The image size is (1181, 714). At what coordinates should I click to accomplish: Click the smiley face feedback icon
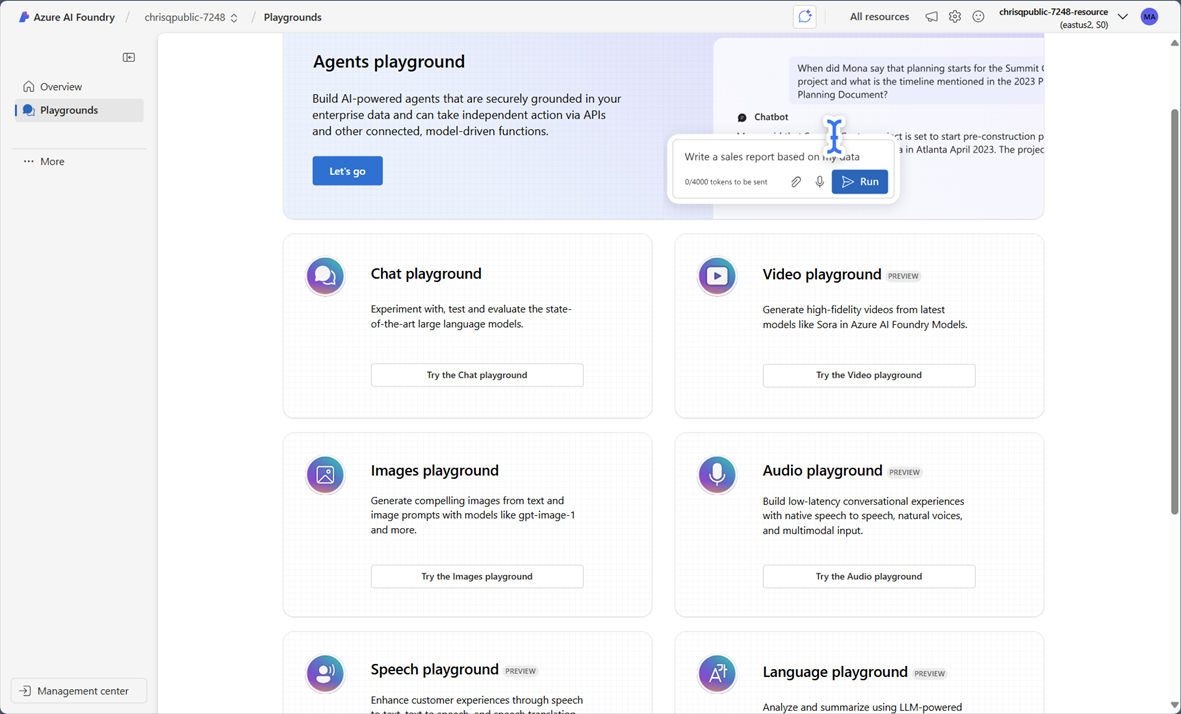(x=978, y=17)
